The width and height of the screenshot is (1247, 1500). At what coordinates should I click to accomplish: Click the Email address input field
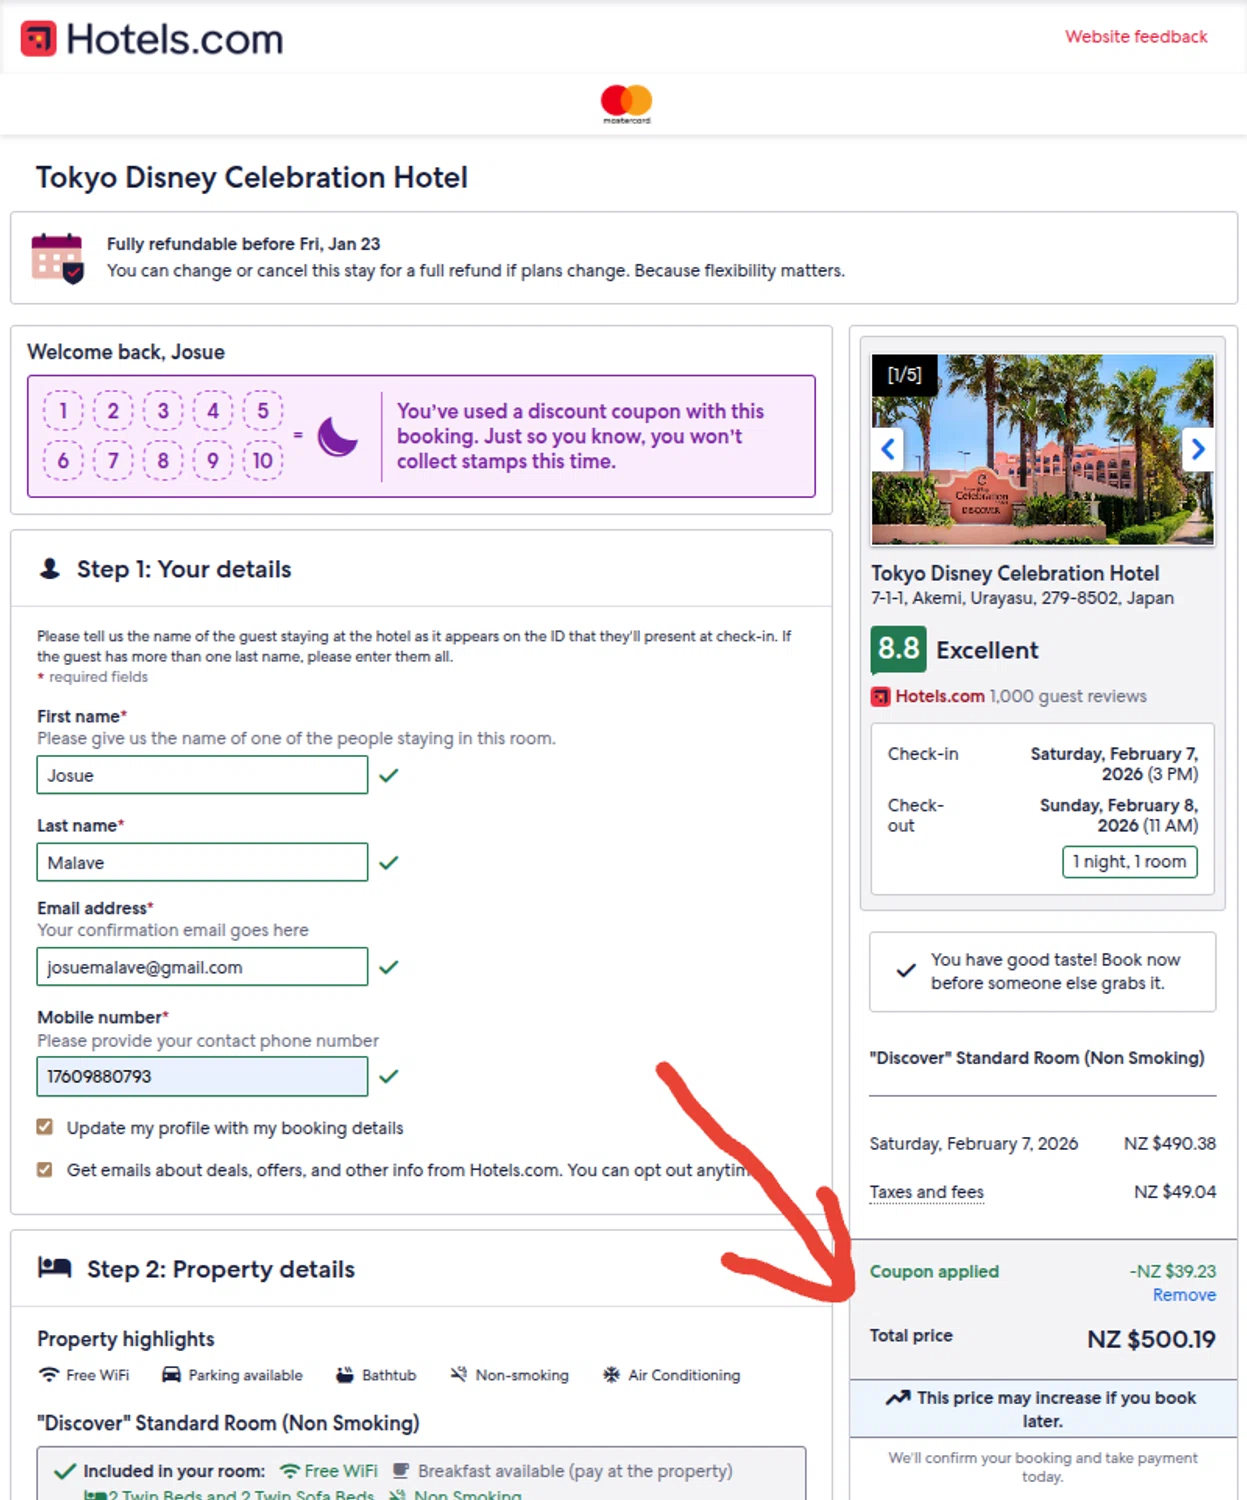(202, 967)
